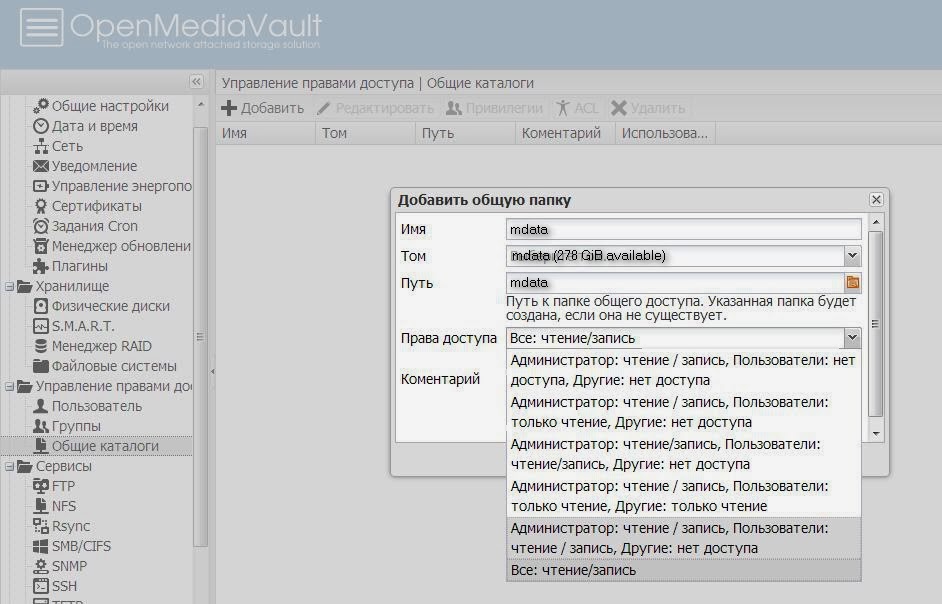942x604 pixels.
Task: Open the Update Manager icon
Action: (40, 246)
